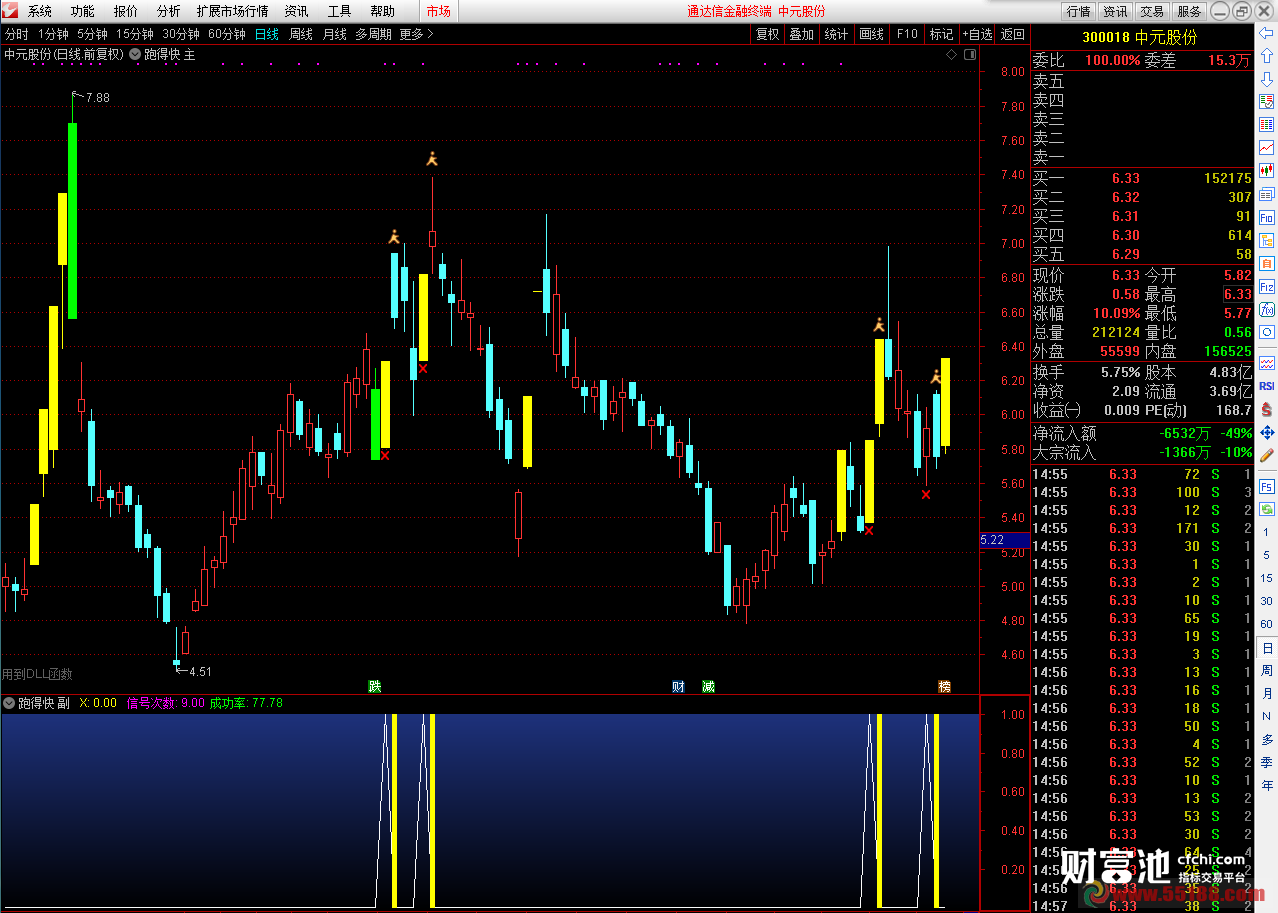The width and height of the screenshot is (1278, 913).
Task: Click the back arrow icon in right sidebar
Action: [x=1266, y=34]
